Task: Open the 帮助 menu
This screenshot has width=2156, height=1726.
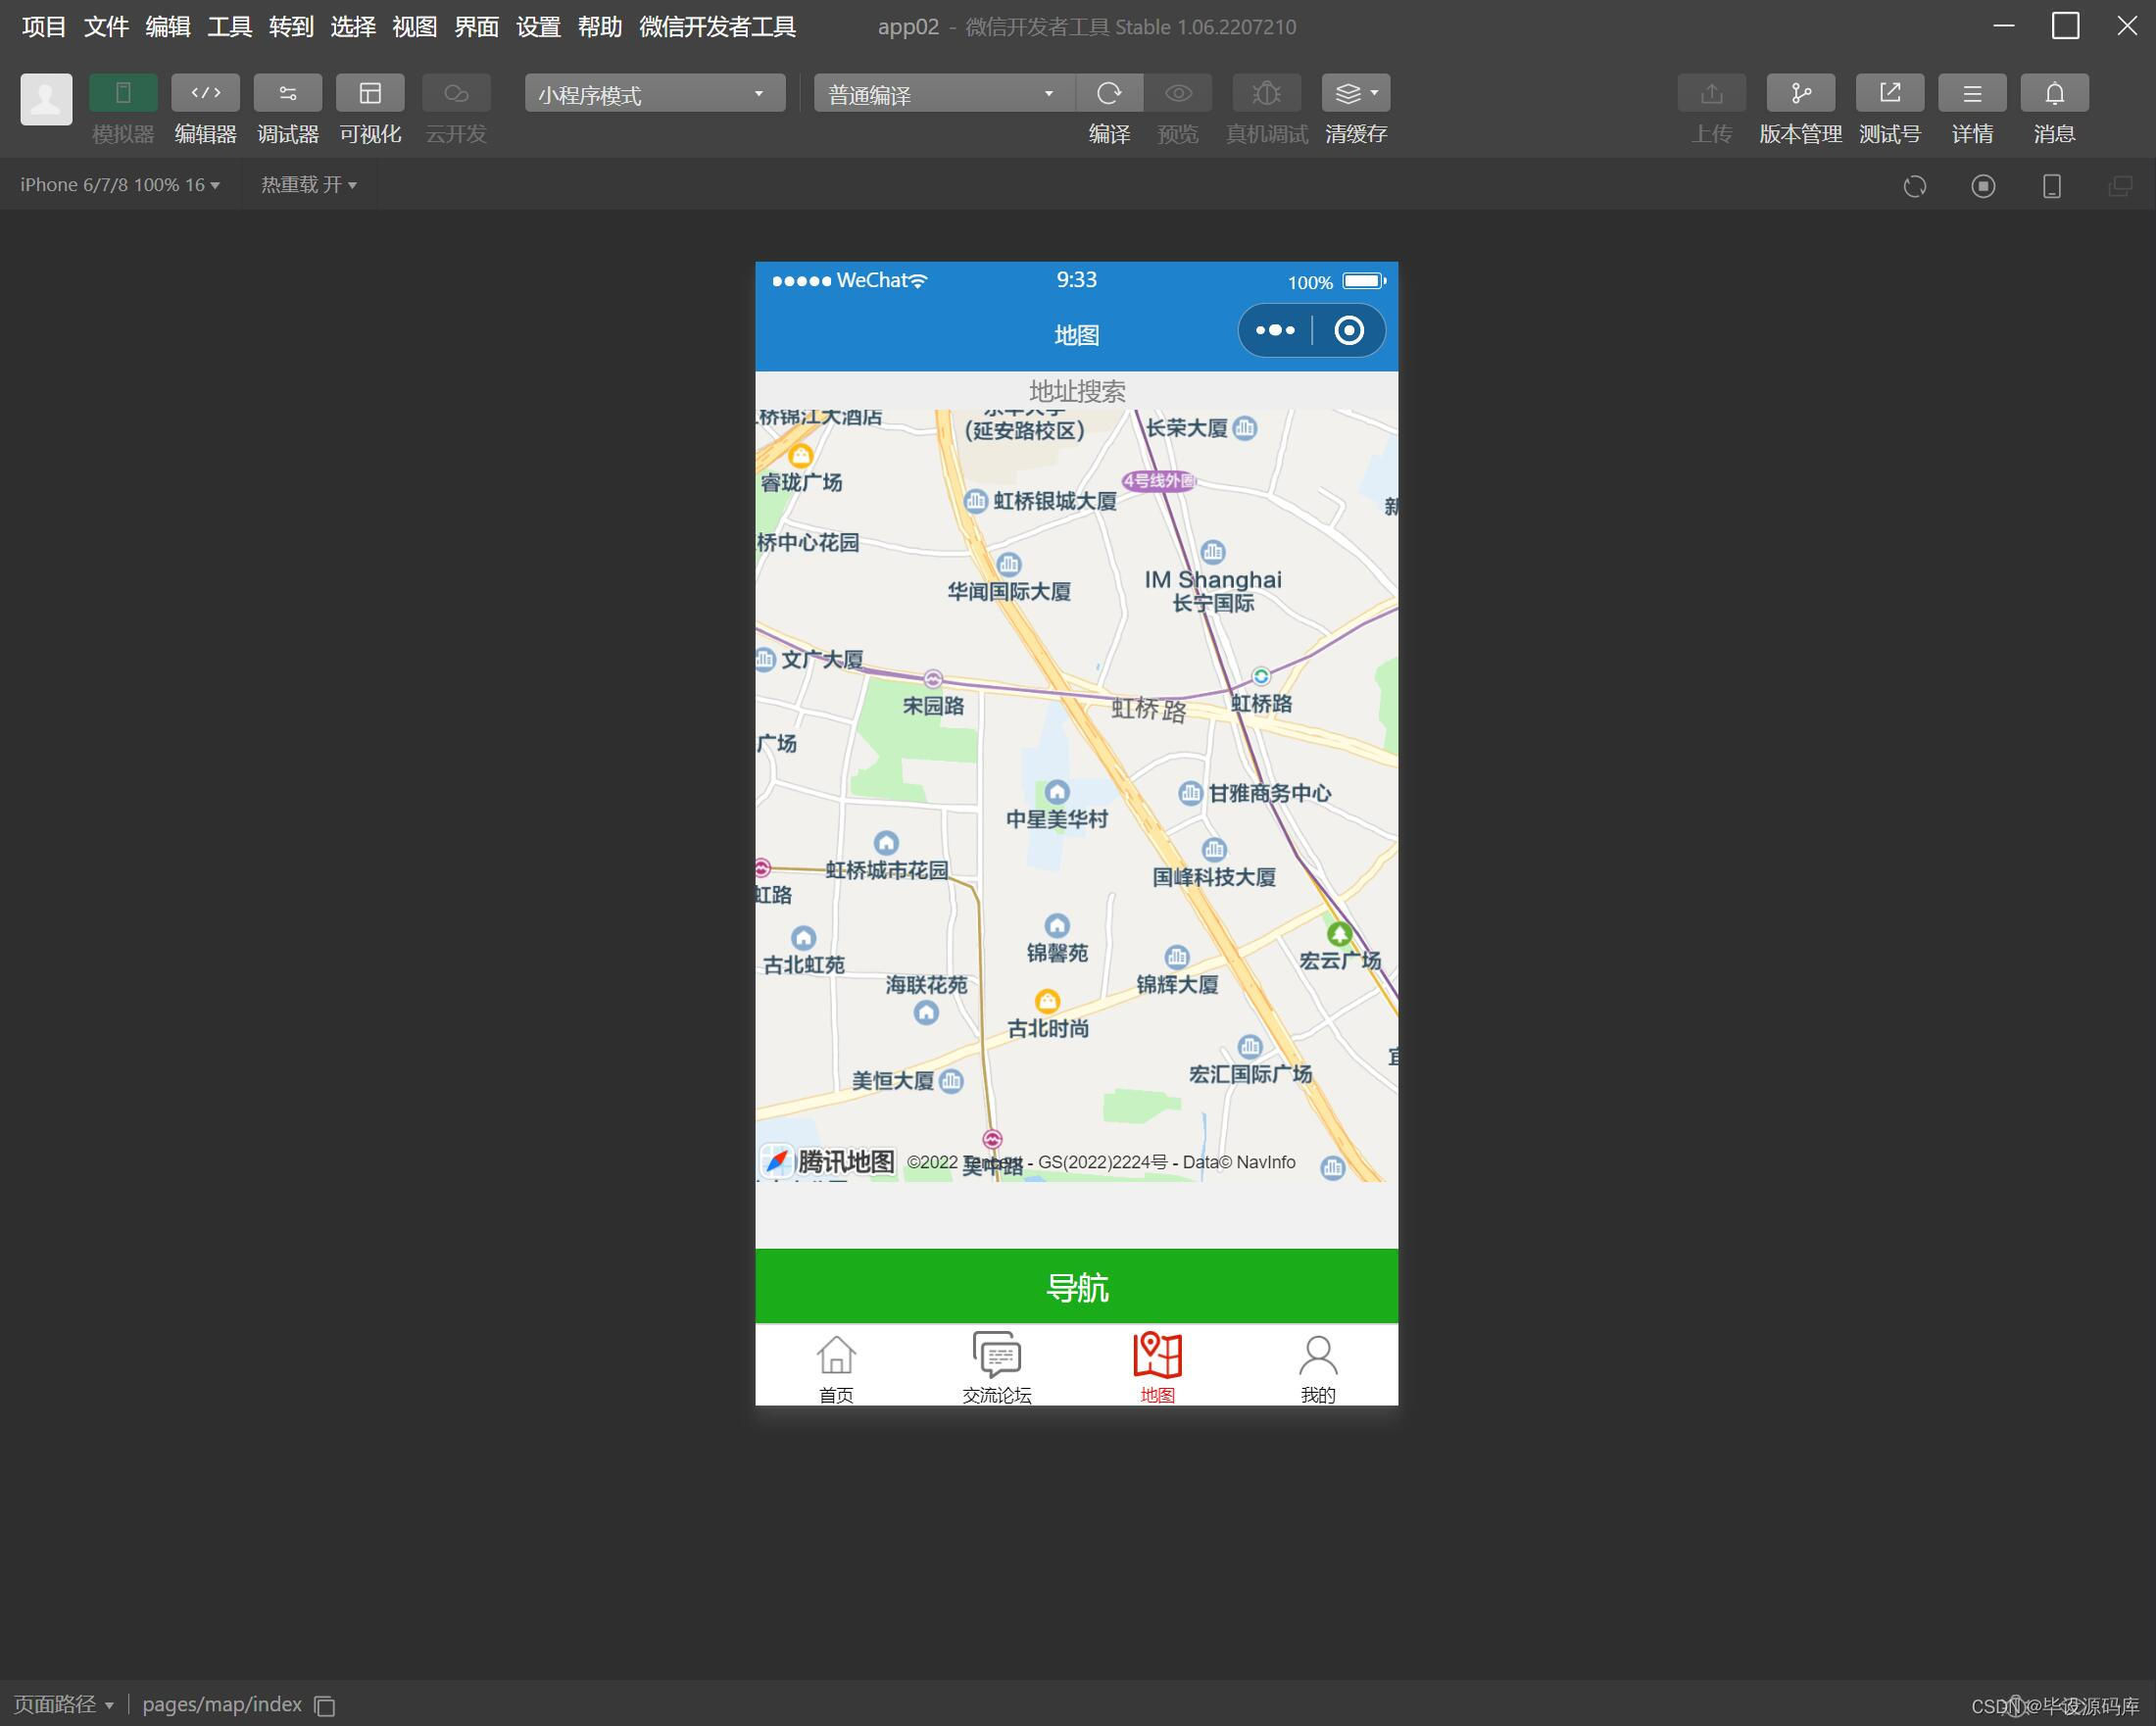Action: point(600,27)
